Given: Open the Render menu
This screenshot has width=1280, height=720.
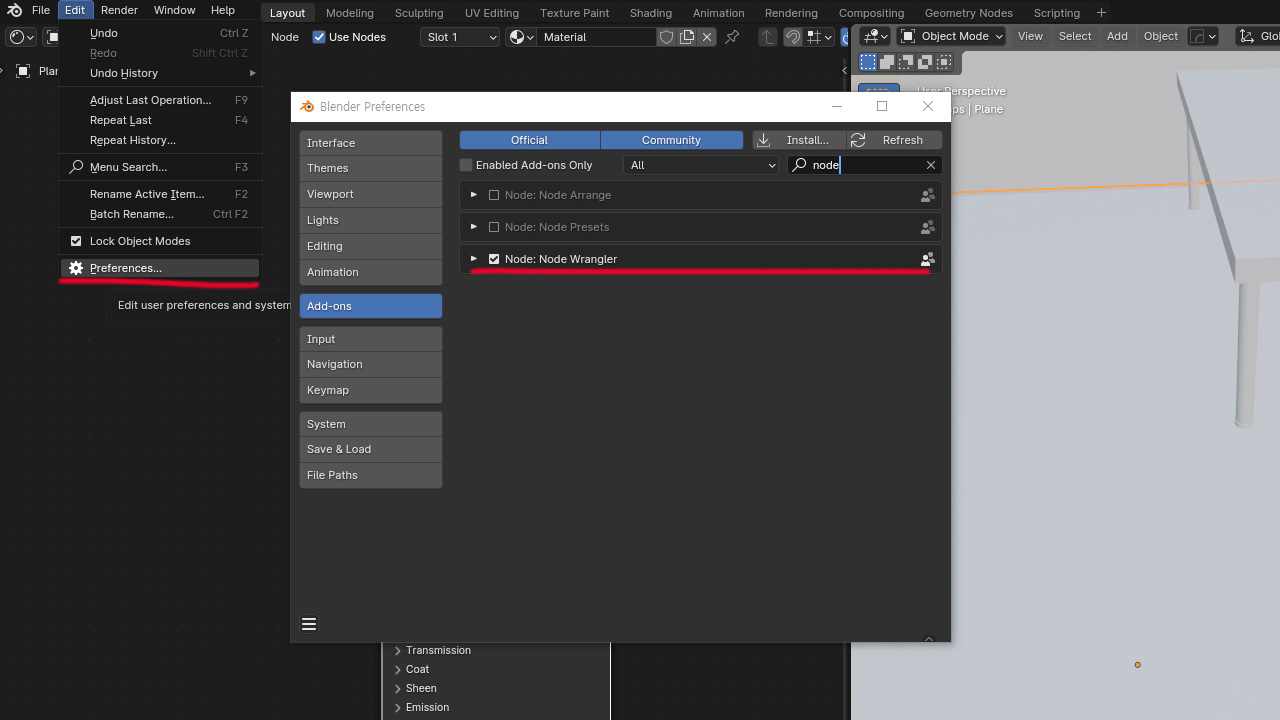Looking at the screenshot, I should tap(120, 10).
